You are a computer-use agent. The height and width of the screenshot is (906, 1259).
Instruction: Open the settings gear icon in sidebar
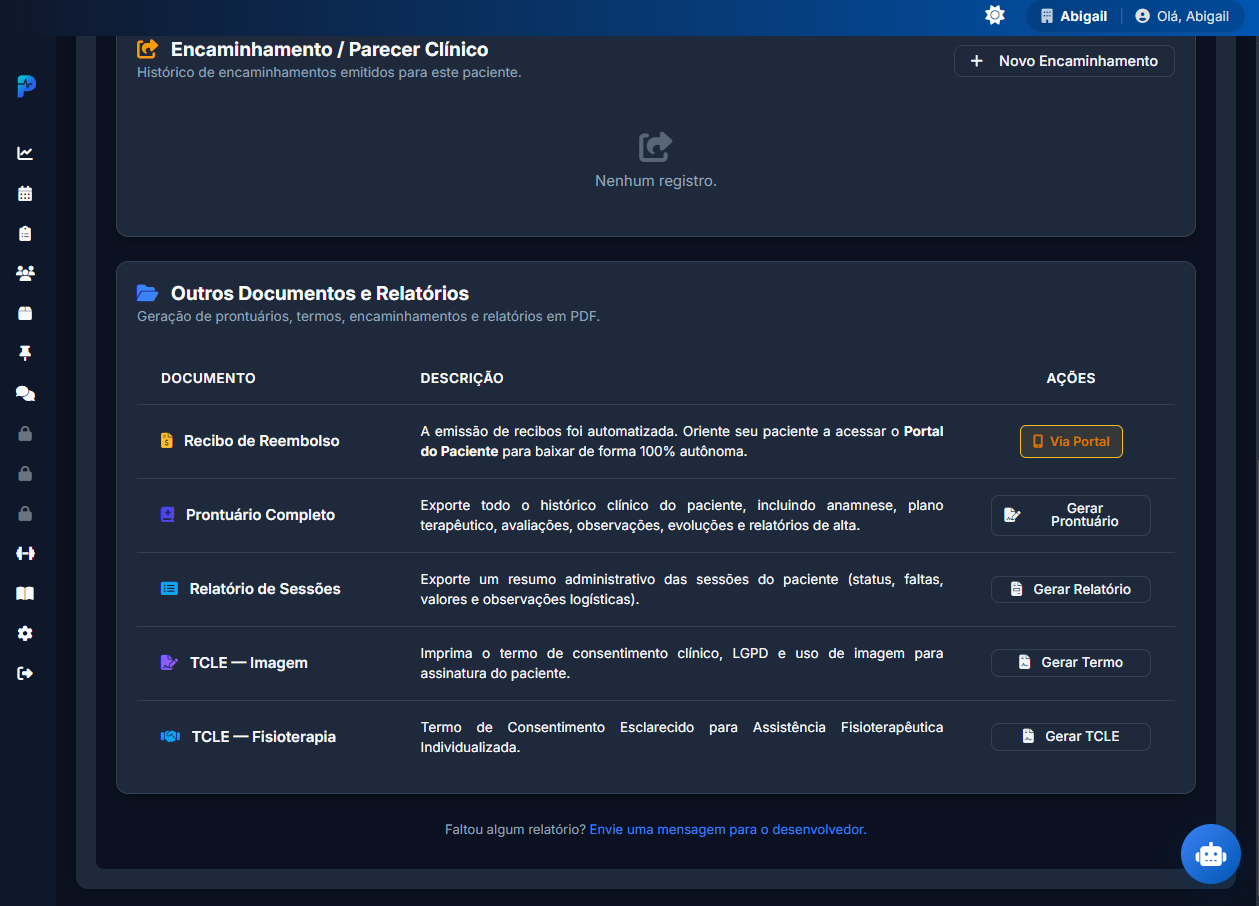tap(25, 633)
